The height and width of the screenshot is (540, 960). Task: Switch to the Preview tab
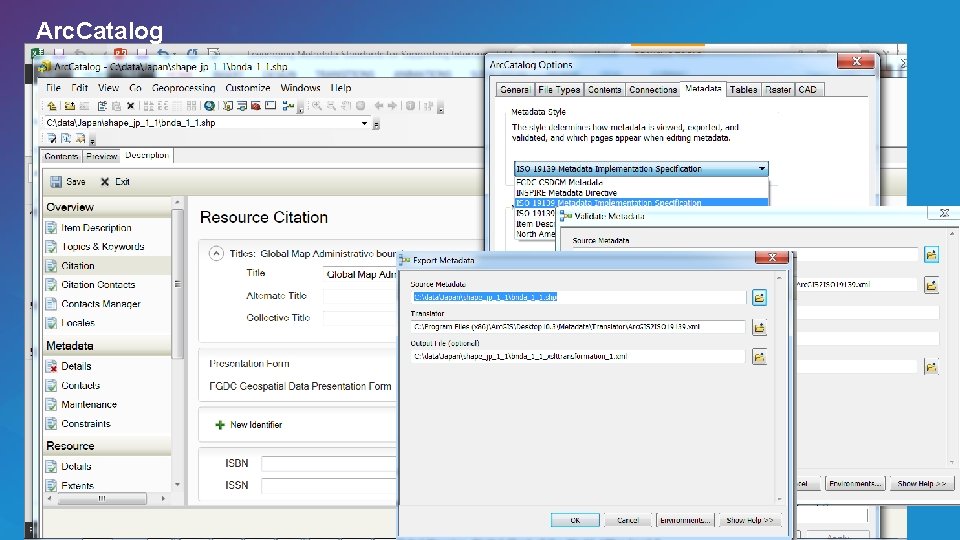click(x=101, y=156)
